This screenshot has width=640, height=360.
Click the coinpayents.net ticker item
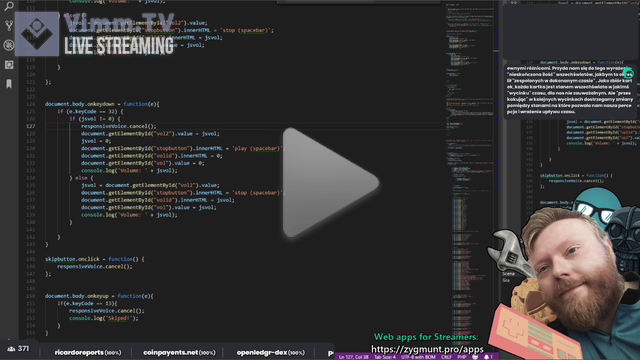tap(179, 352)
